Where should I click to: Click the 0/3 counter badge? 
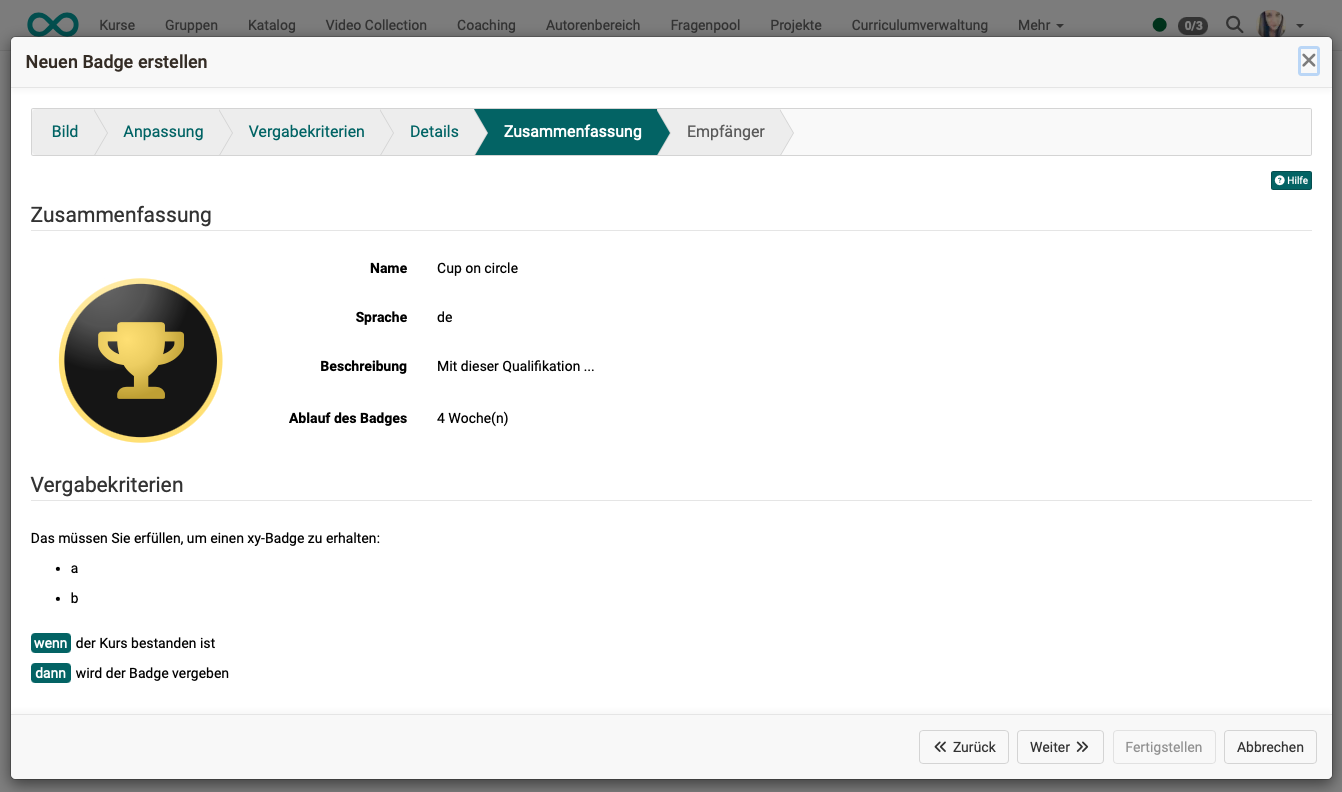[x=1193, y=25]
